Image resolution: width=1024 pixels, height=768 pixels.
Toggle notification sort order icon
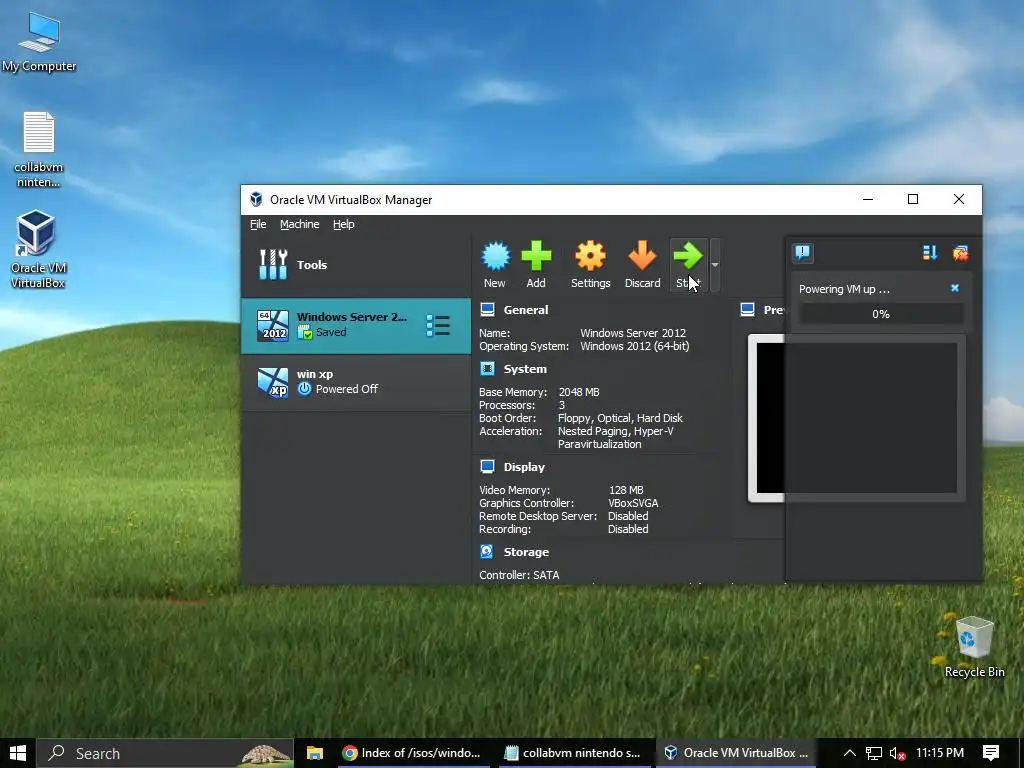pyautogui.click(x=930, y=253)
